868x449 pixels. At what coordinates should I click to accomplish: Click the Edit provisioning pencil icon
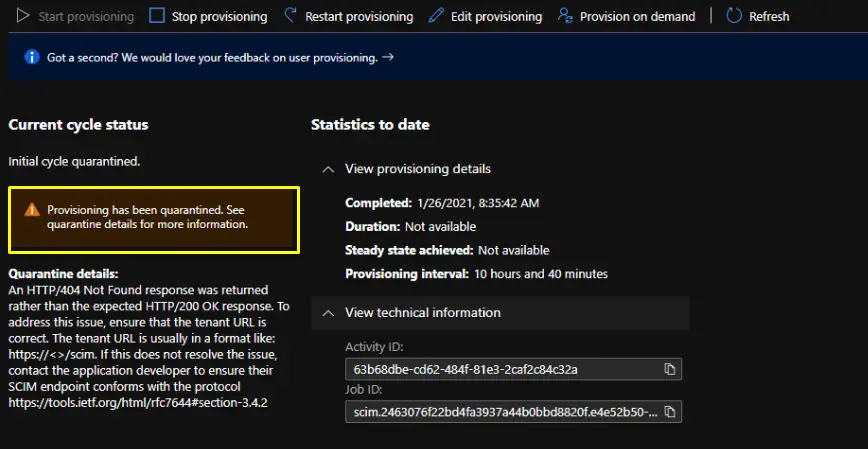coord(435,16)
